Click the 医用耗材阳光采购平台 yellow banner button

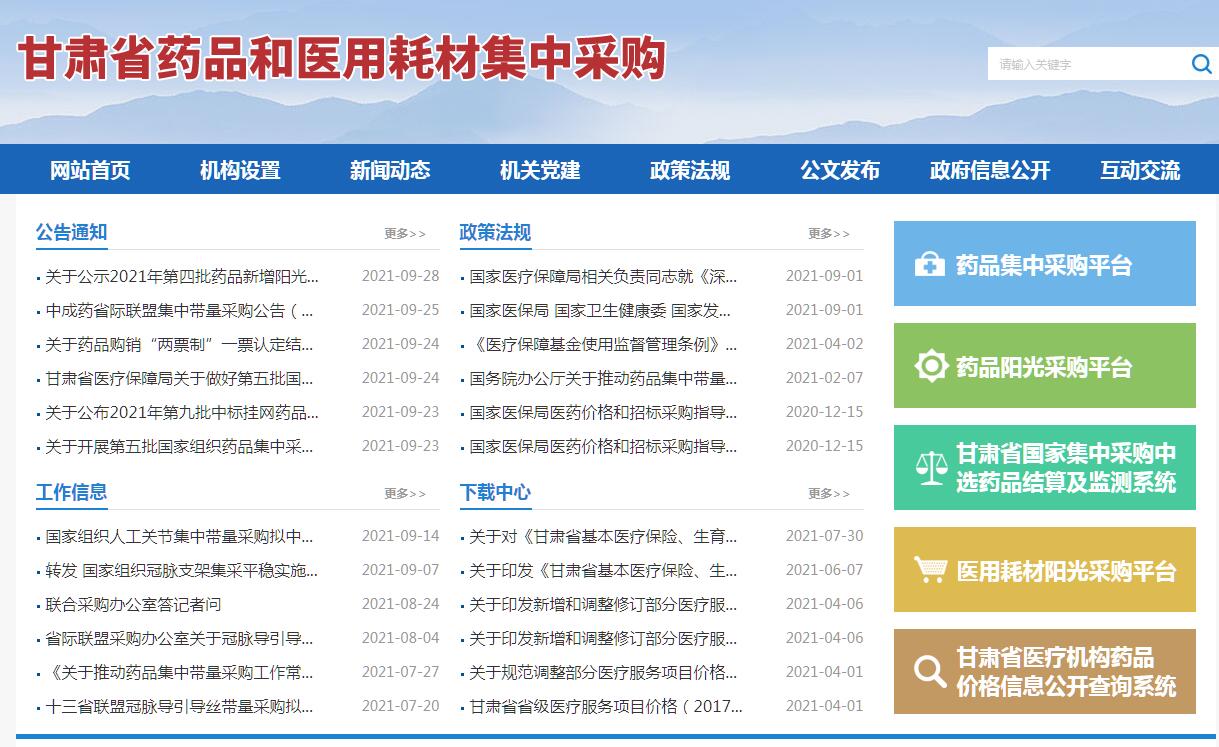(x=1044, y=570)
